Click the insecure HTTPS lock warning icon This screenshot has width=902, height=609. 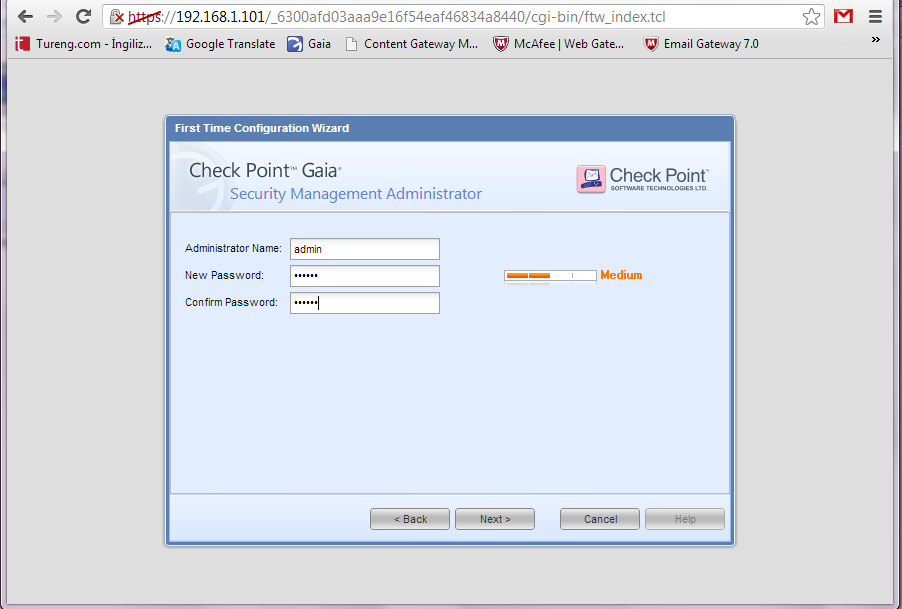[x=117, y=17]
